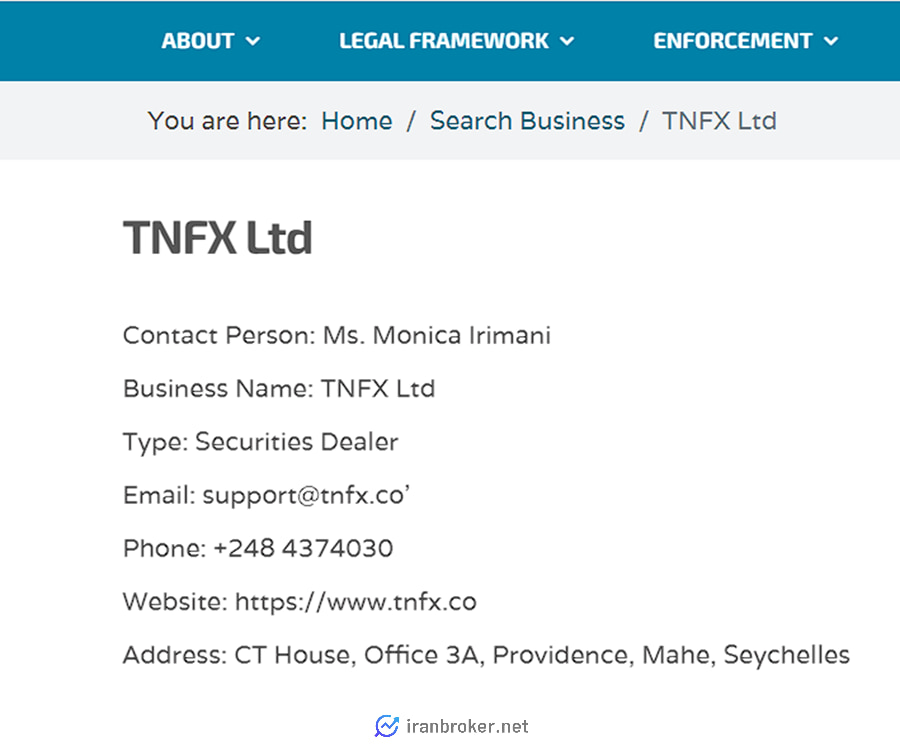Image resolution: width=900 pixels, height=746 pixels.
Task: Click the TNFX Ltd page heading
Action: pyautogui.click(x=218, y=238)
